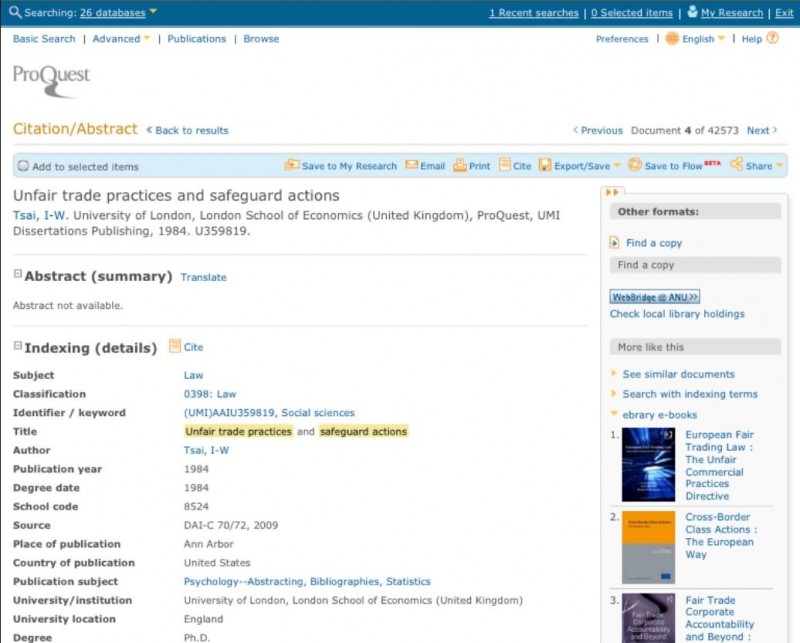This screenshot has width=800, height=643.
Task: Click the WebBridge @ ANU button
Action: 655,297
